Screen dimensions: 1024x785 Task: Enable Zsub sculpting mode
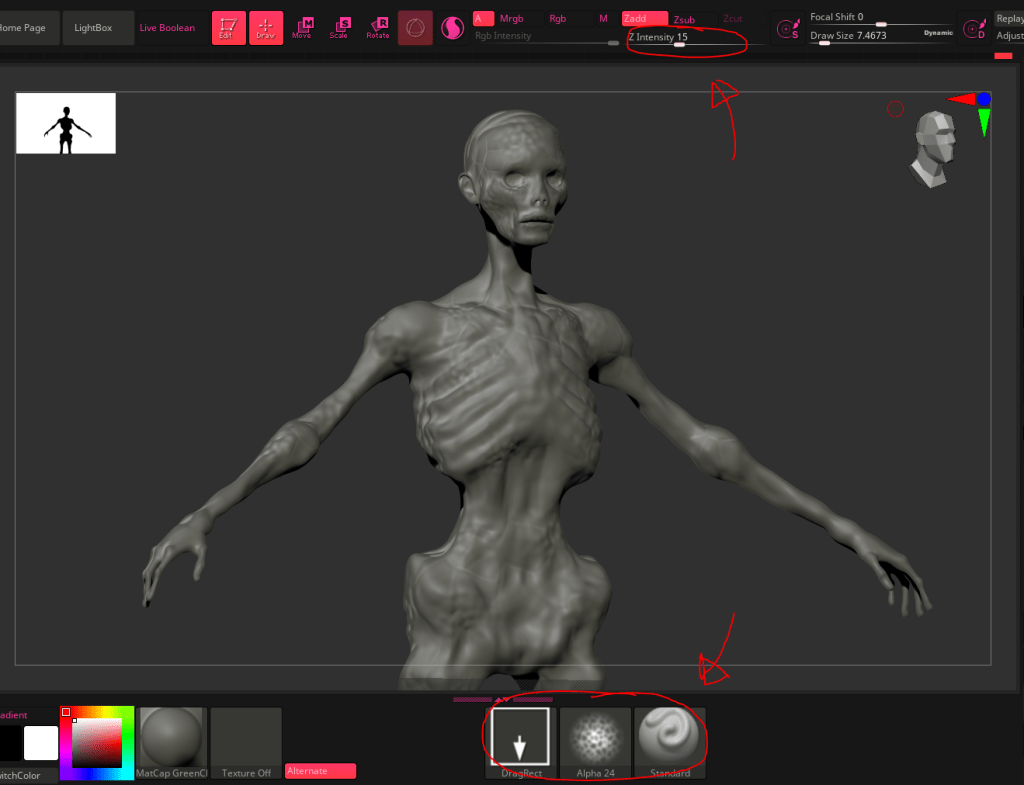coord(684,19)
